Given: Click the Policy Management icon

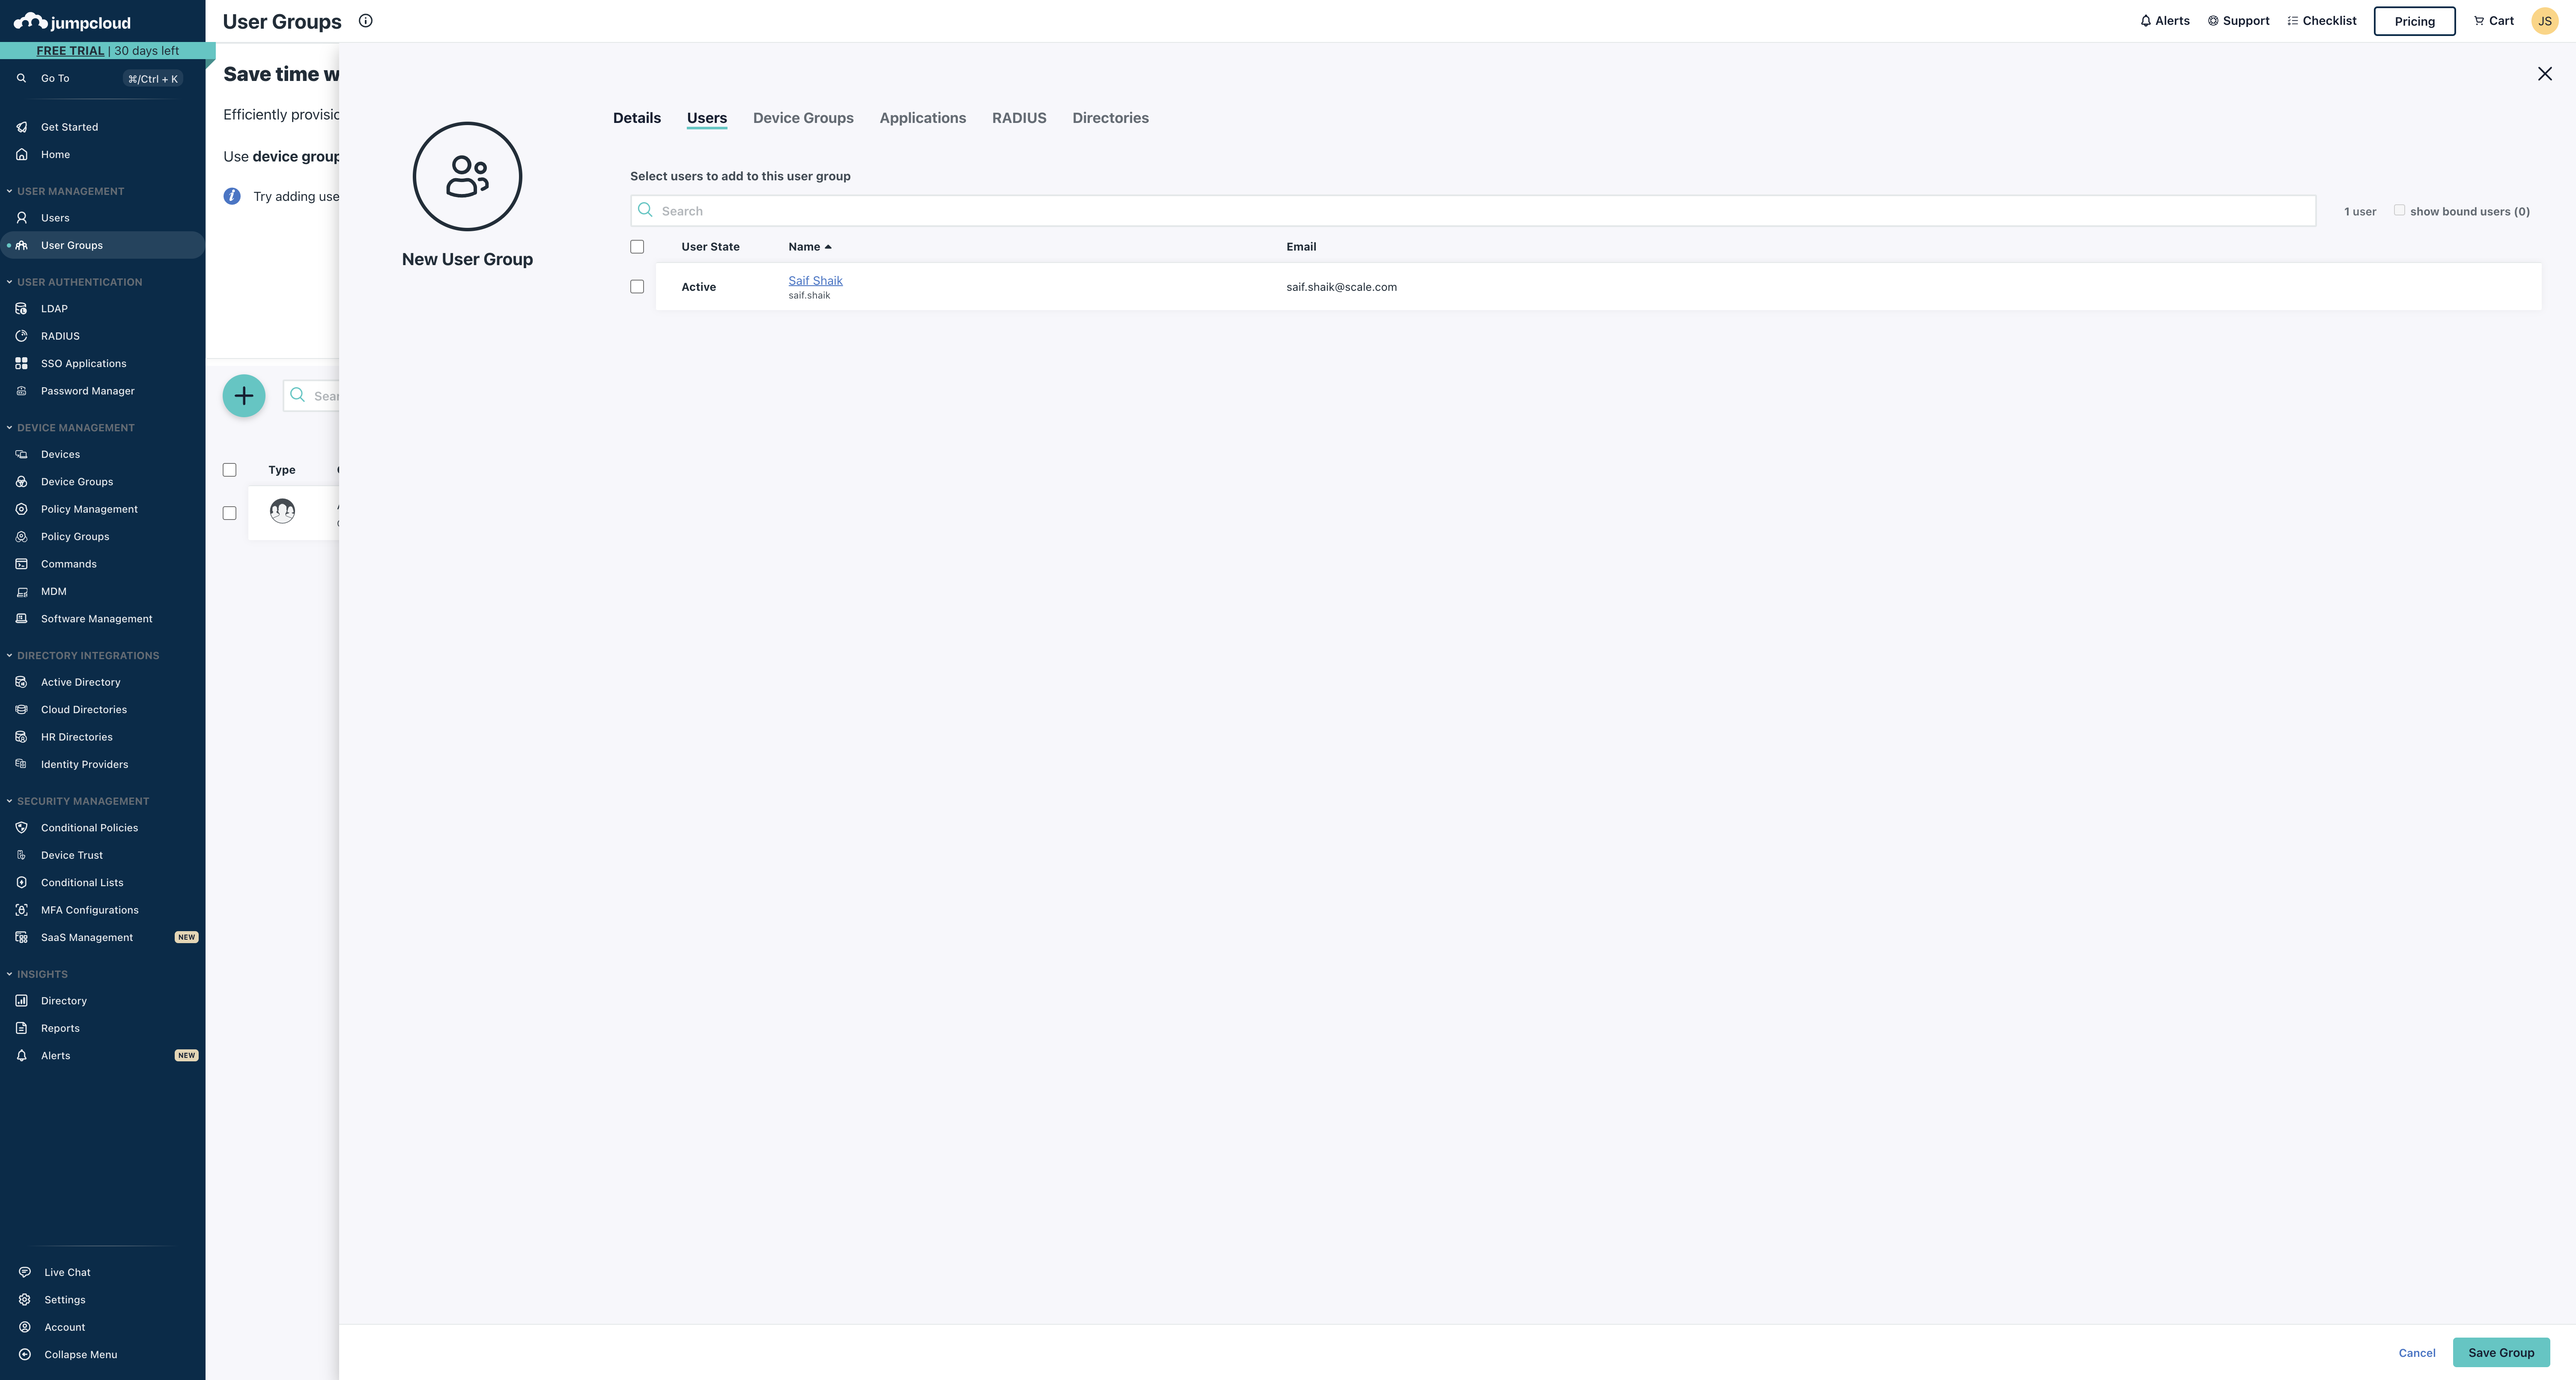Looking at the screenshot, I should click(x=21, y=509).
